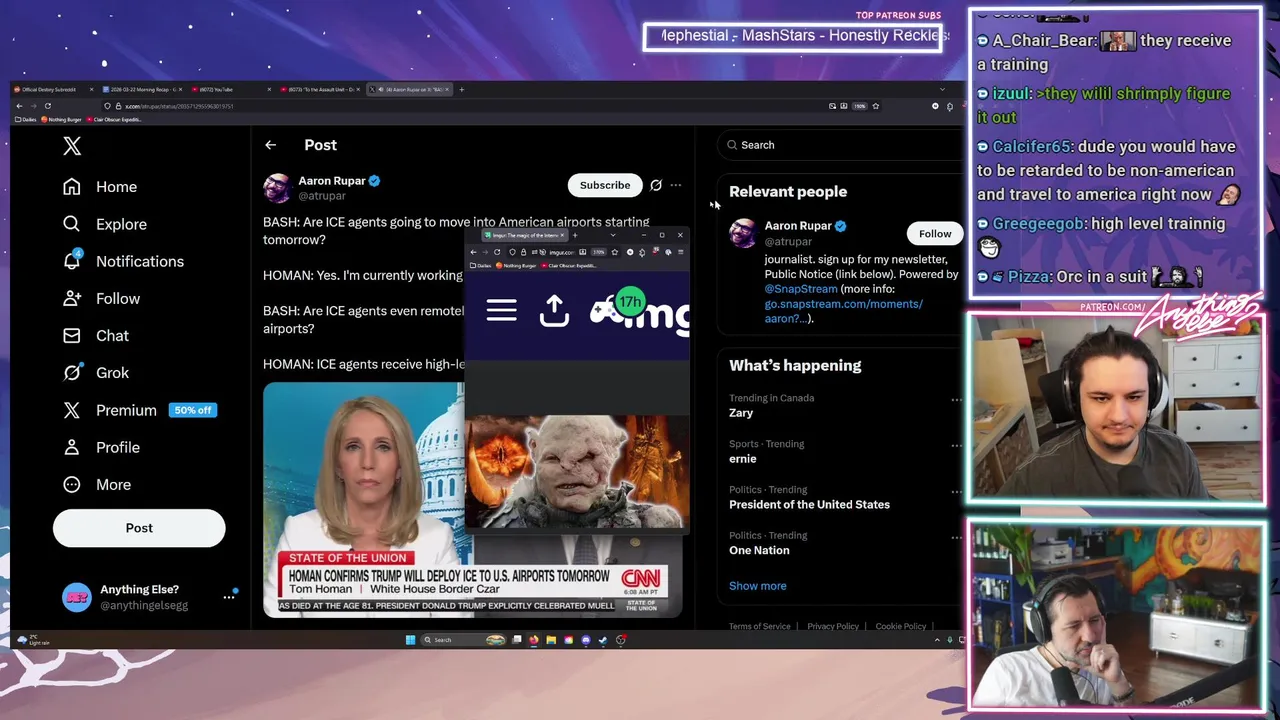The width and height of the screenshot is (1280, 720).
Task: Click Show more under What's happening
Action: coord(758,586)
